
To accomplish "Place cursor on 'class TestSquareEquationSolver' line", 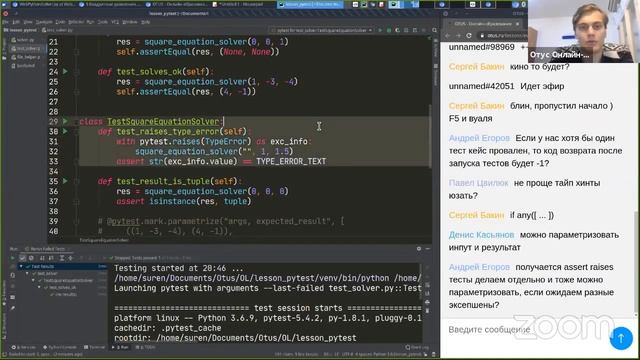I will pyautogui.click(x=151, y=122).
